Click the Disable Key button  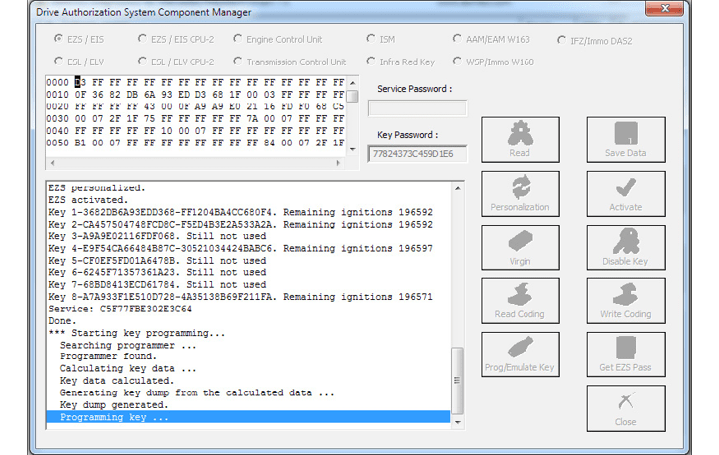pos(625,247)
